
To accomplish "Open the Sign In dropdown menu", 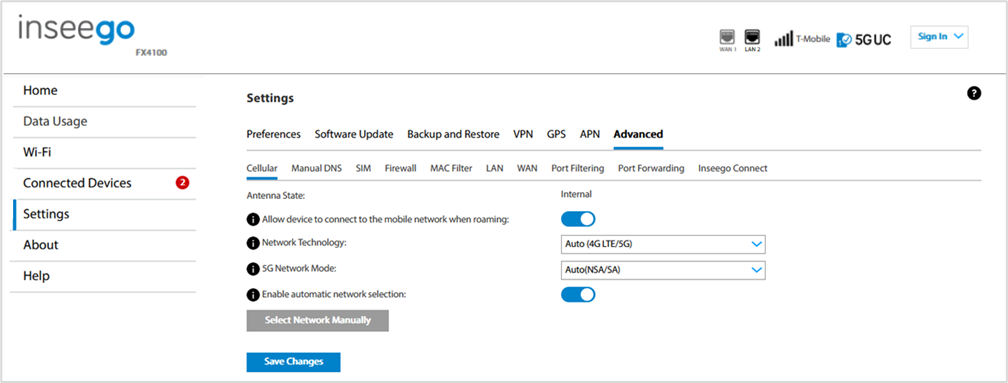I will pos(939,37).
